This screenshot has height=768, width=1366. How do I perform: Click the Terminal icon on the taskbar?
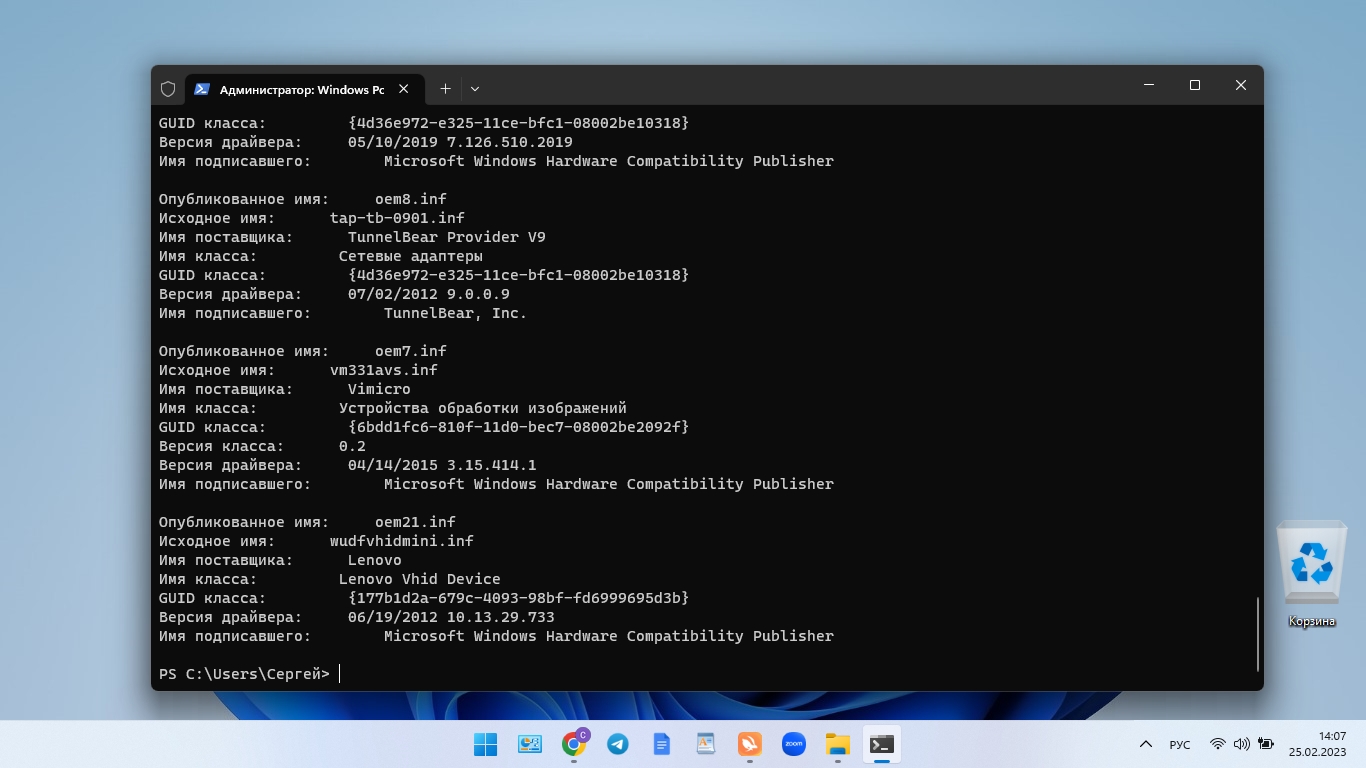882,744
